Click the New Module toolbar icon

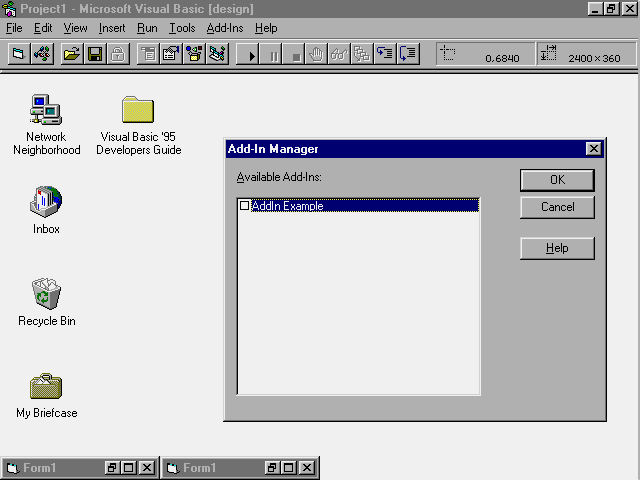click(42, 53)
